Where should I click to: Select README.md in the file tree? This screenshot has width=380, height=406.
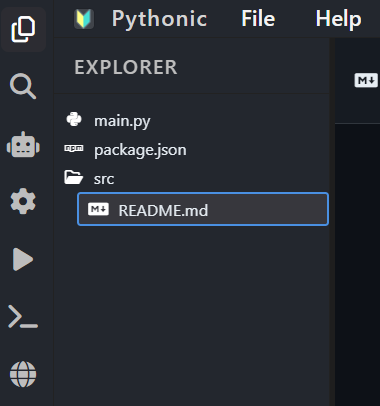[203, 209]
